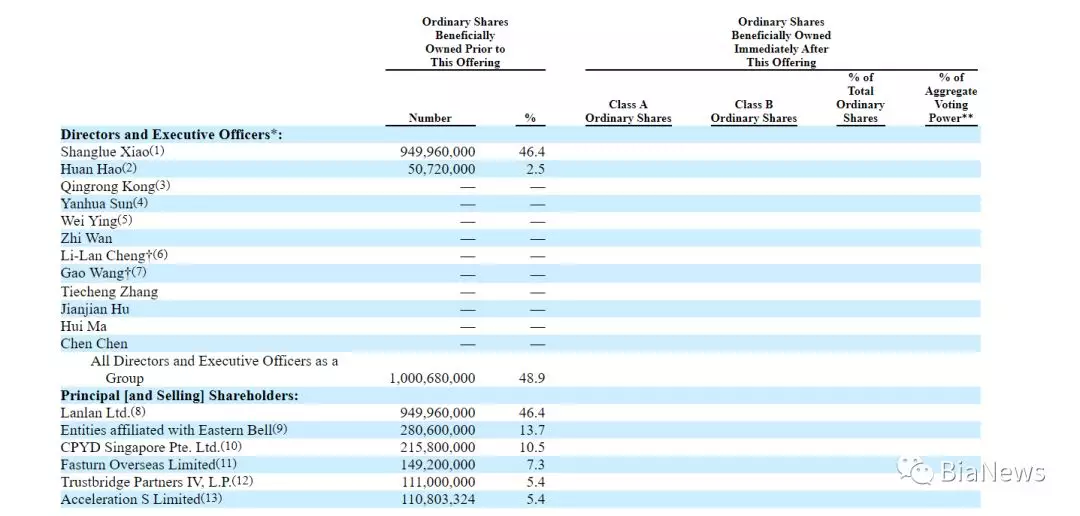Click share count 949,960,000 in Shanglue Xiao row
The image size is (1080, 516).
(437, 152)
